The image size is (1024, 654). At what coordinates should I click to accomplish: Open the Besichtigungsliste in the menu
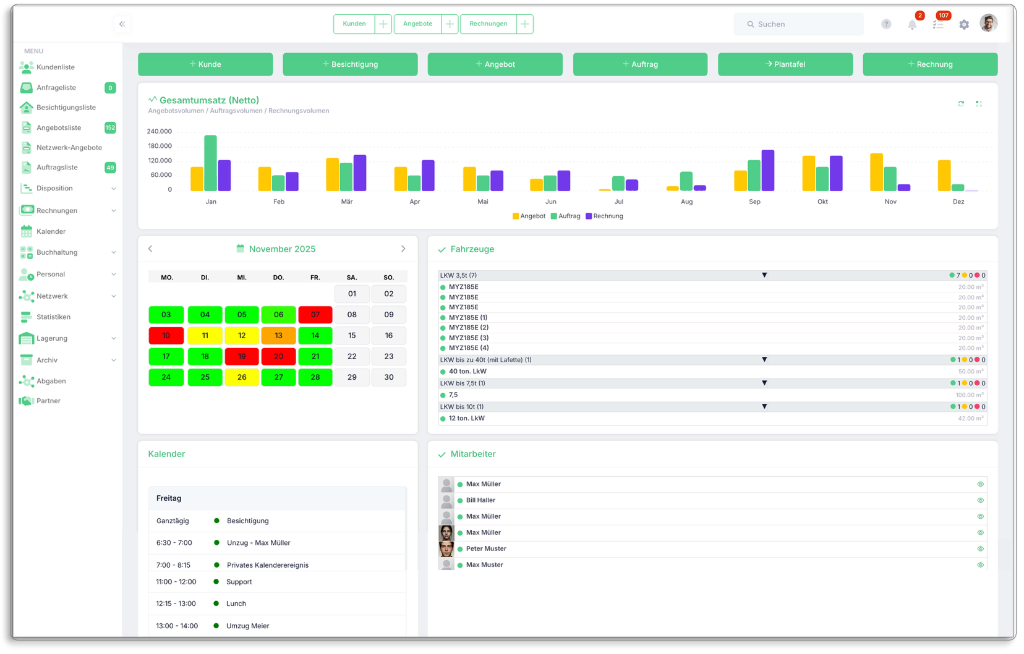62,107
